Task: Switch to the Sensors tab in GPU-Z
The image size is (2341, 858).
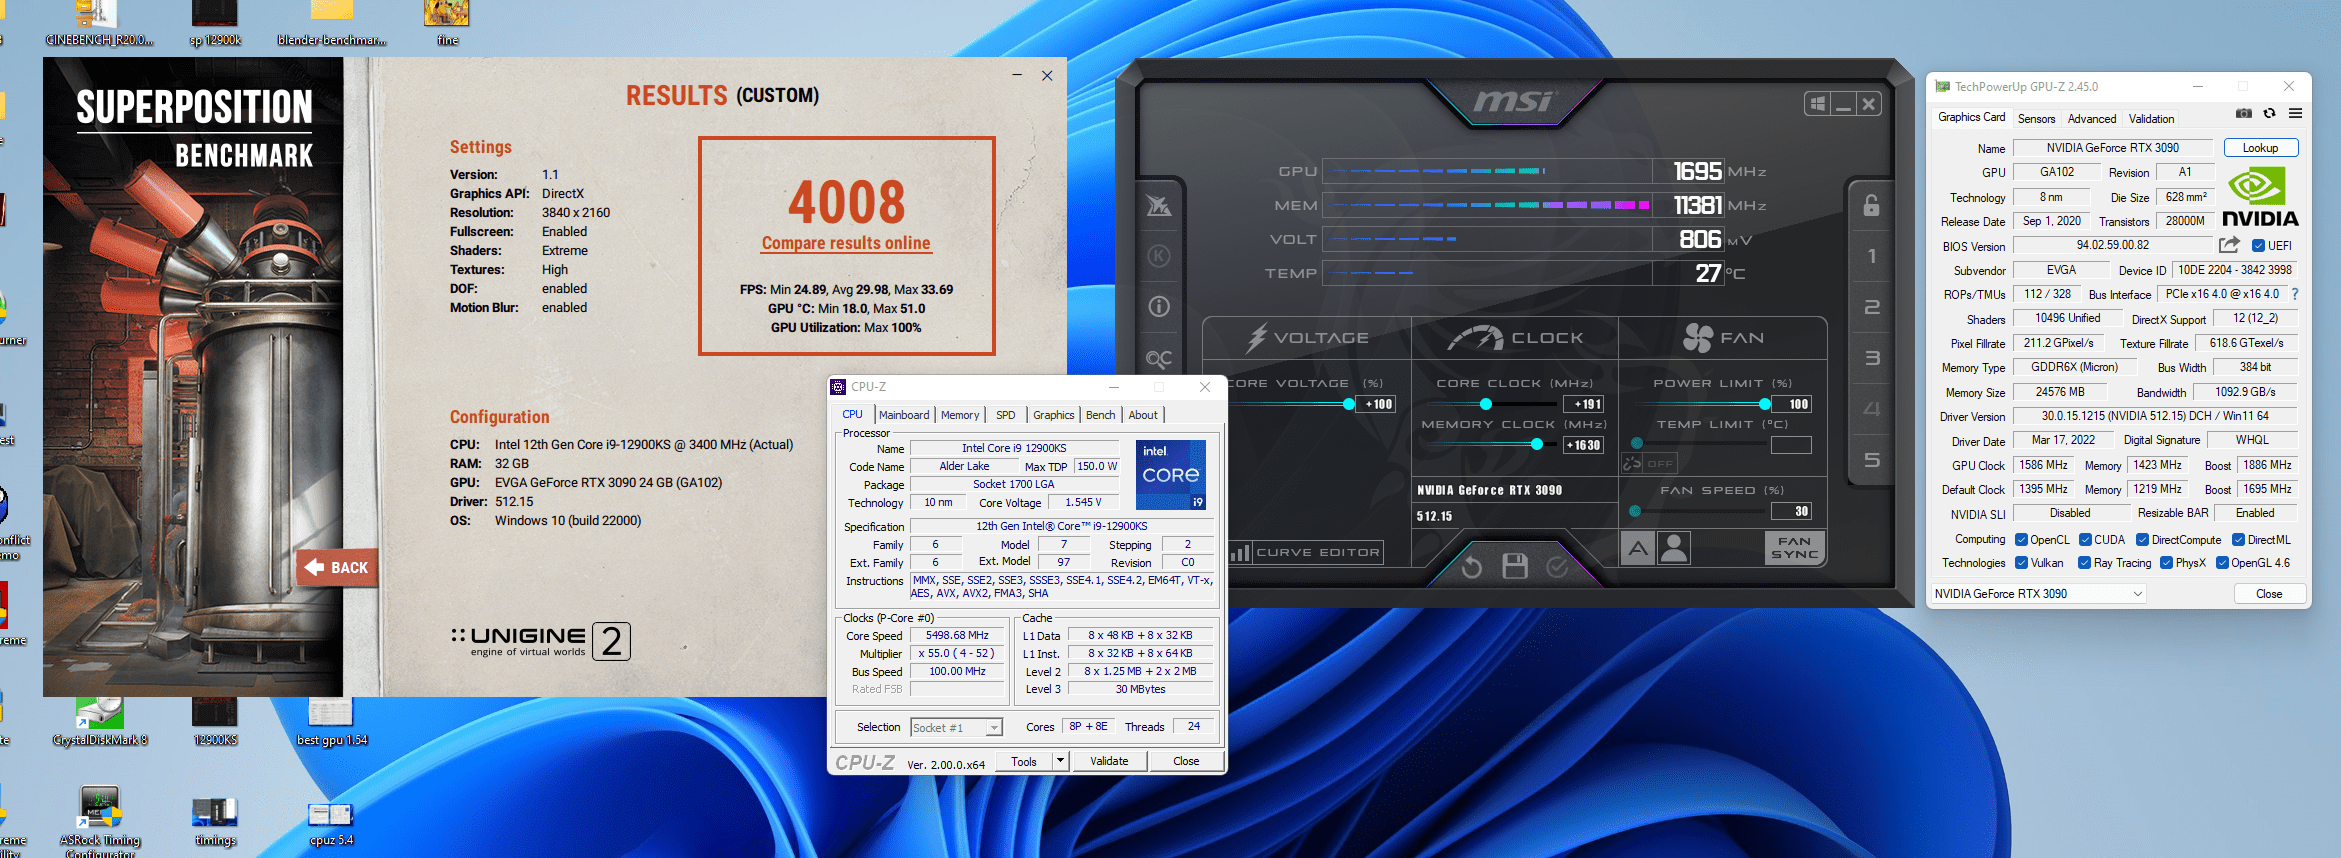Action: [x=2036, y=119]
